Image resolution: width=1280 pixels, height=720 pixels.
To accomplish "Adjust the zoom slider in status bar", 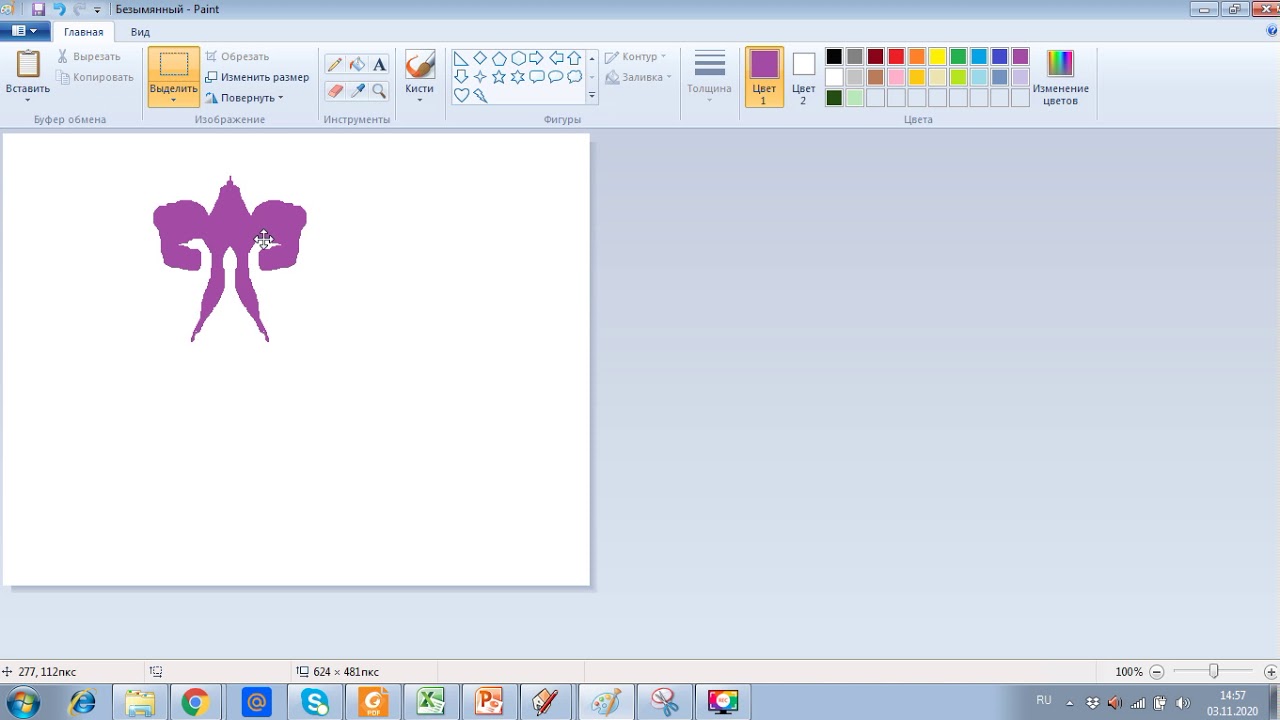I will pyautogui.click(x=1214, y=672).
